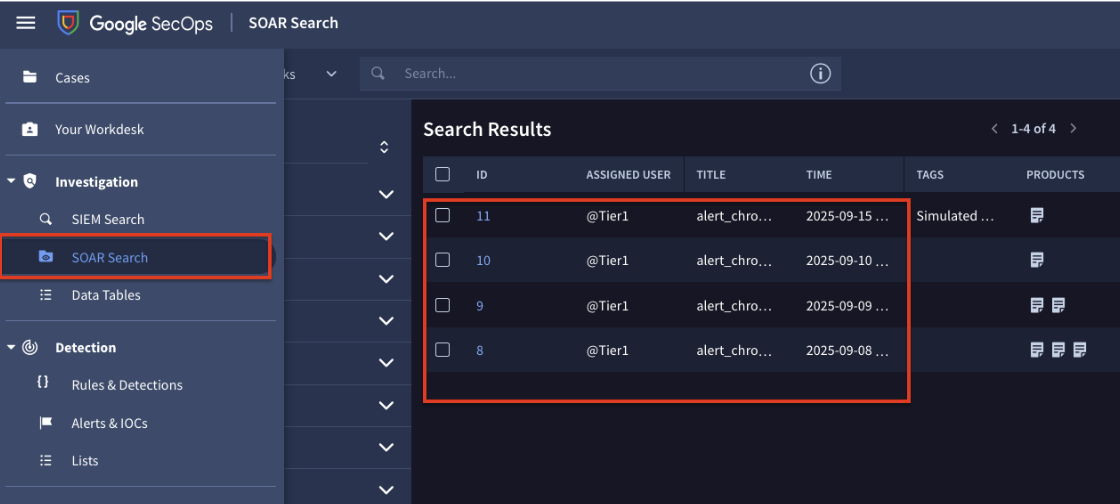Open the search info icon
Viewport: 1120px width, 504px height.
click(x=820, y=73)
